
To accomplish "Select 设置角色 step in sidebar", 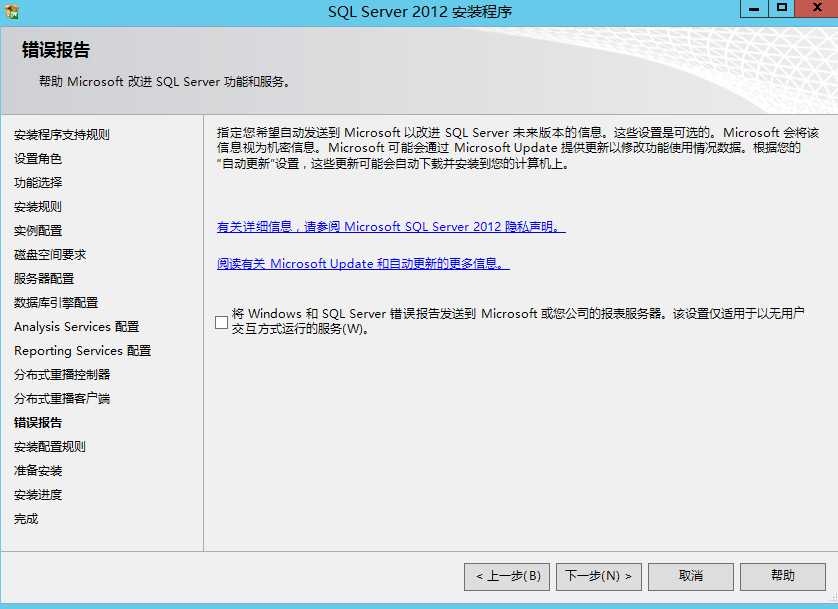I will (38, 159).
